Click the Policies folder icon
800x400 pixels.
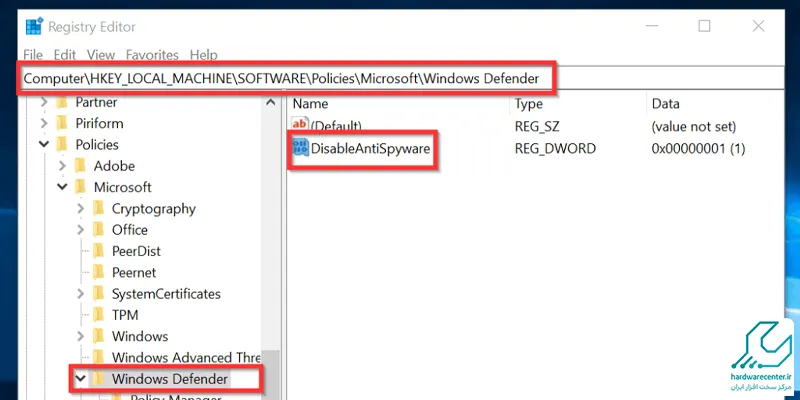(x=62, y=144)
